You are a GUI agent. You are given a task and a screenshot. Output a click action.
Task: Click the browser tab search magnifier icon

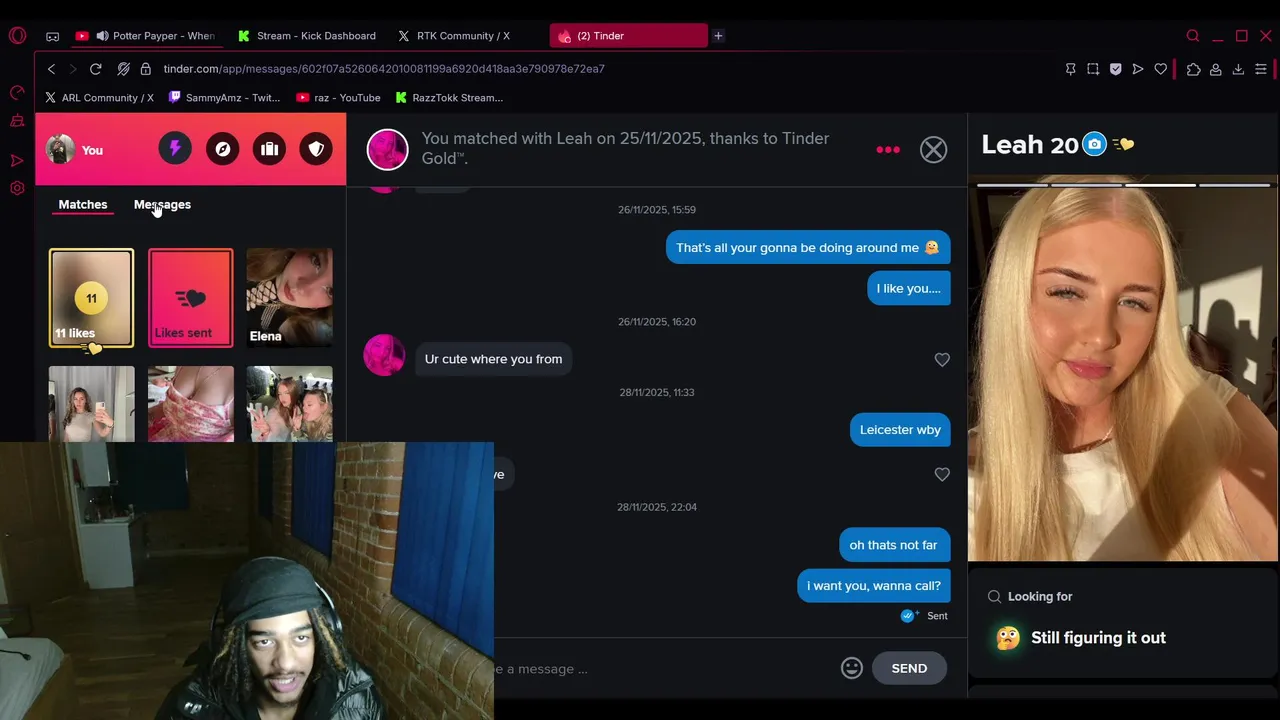point(1193,36)
